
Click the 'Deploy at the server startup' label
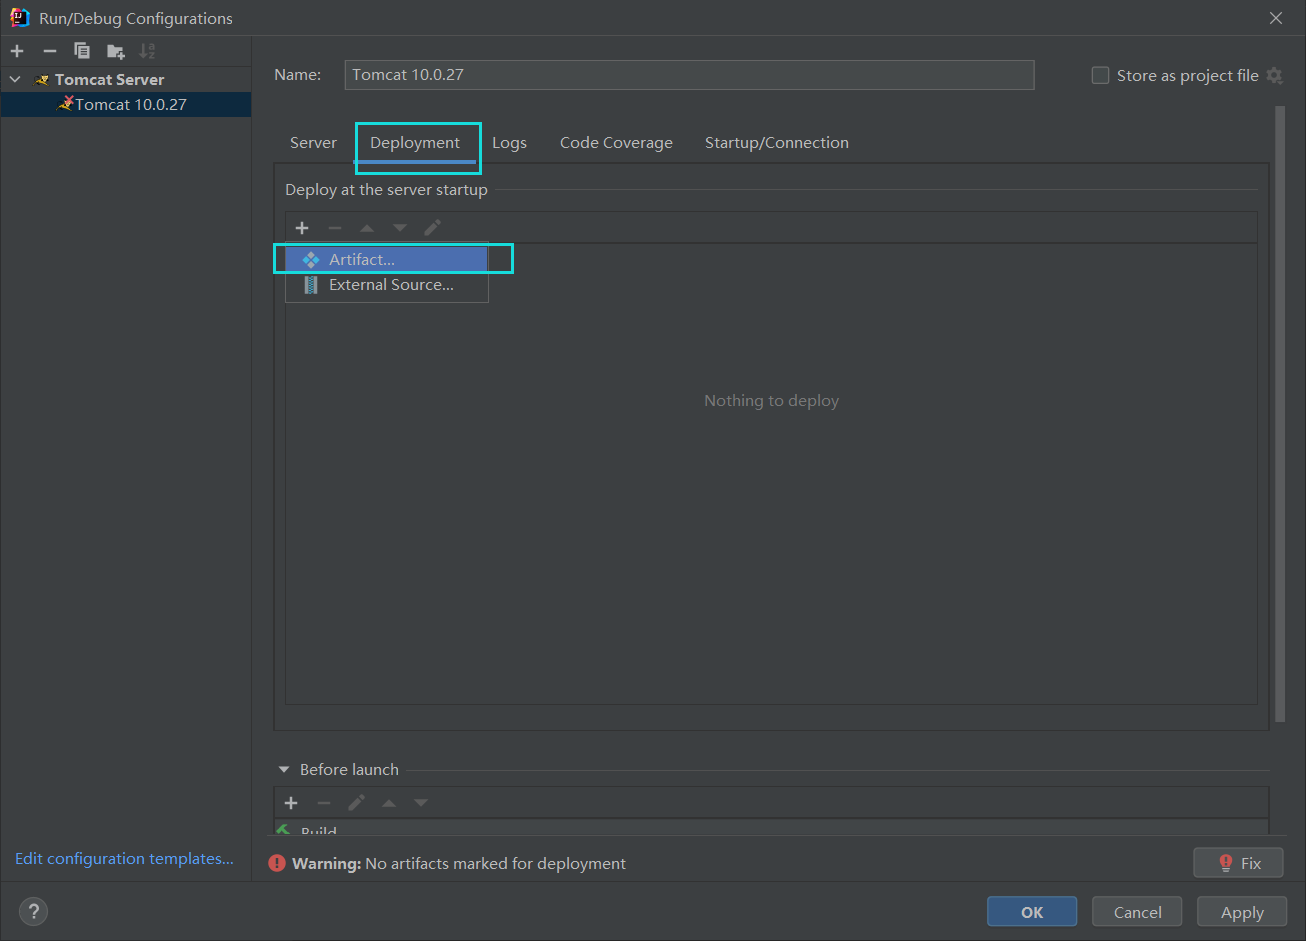pos(386,190)
